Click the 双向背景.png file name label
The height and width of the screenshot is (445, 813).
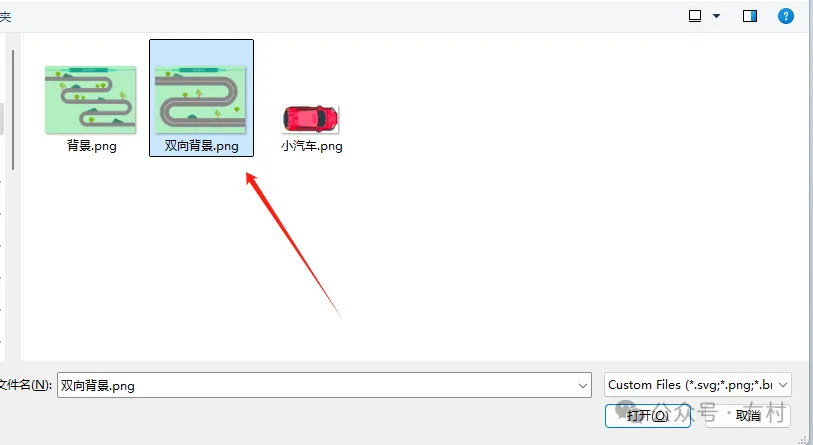(x=201, y=146)
